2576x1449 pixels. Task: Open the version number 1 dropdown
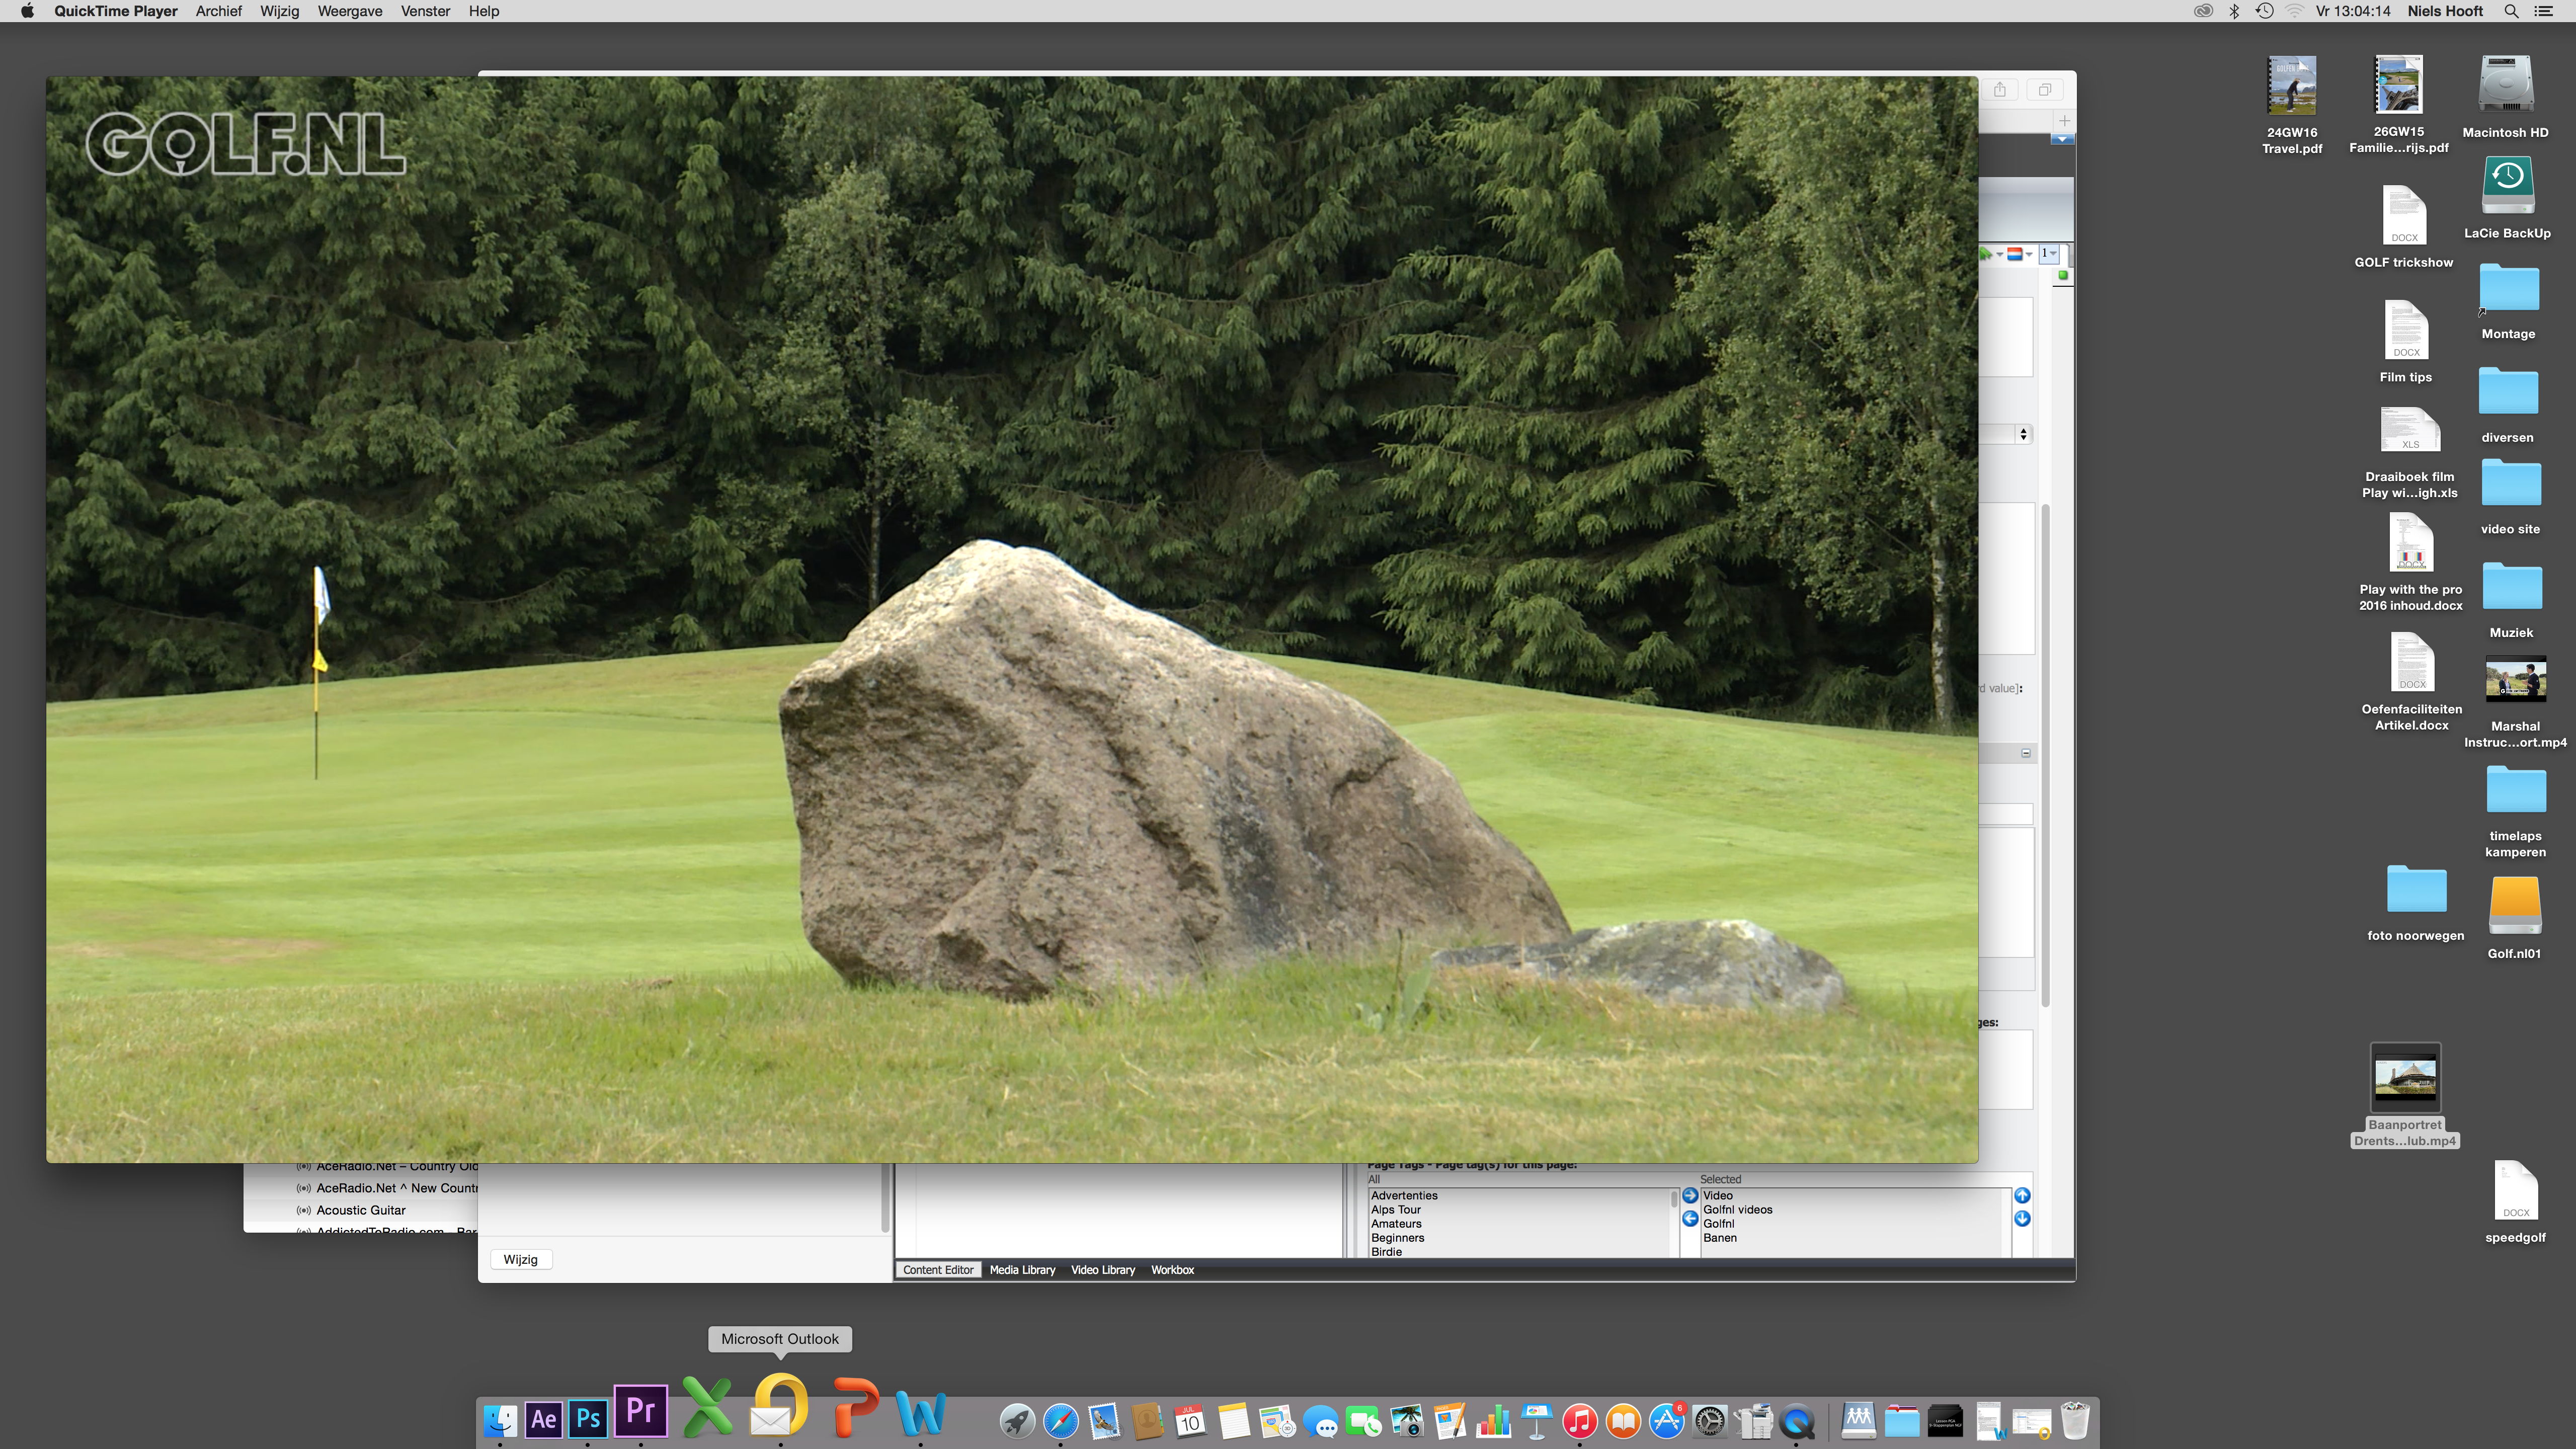point(2048,254)
